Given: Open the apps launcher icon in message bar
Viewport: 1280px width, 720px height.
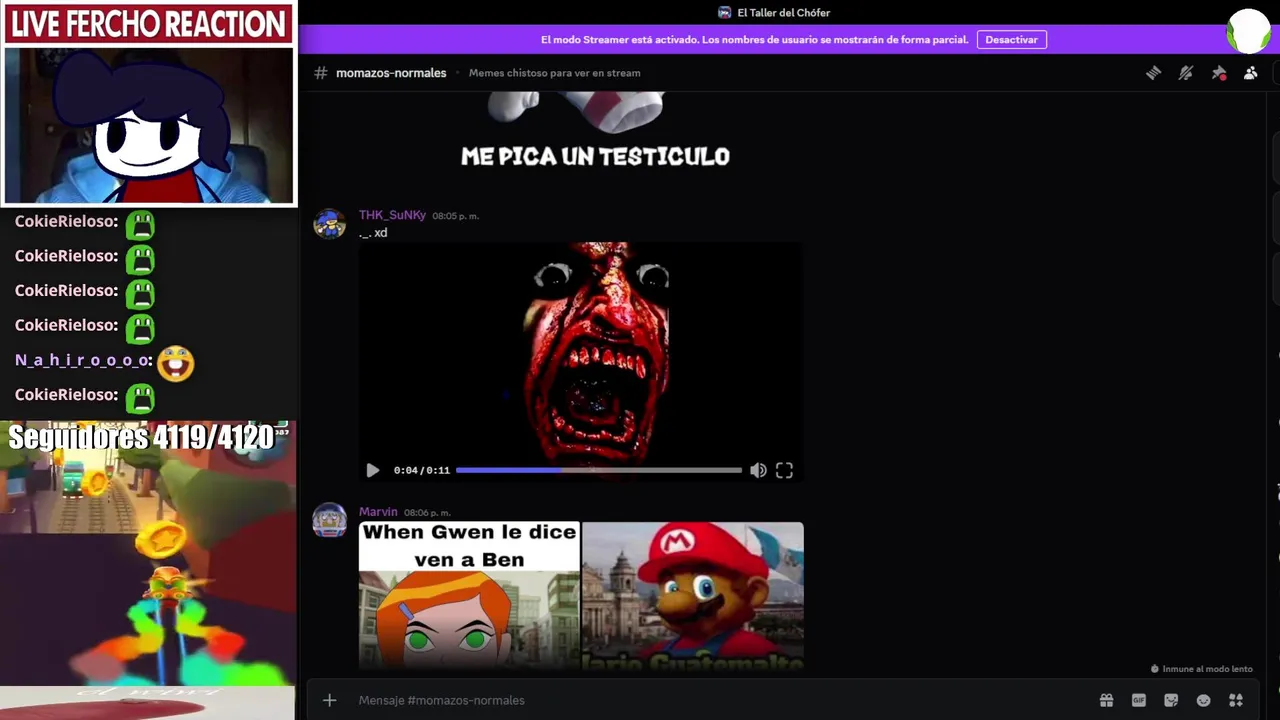Looking at the screenshot, I should point(1236,700).
